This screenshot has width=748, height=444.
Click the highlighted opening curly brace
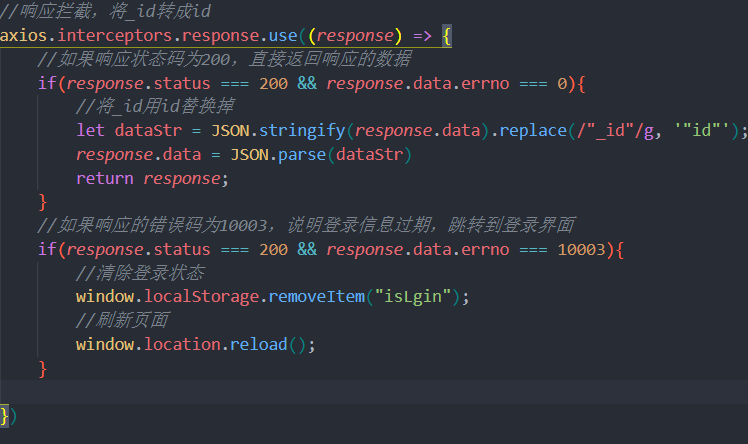click(x=447, y=36)
